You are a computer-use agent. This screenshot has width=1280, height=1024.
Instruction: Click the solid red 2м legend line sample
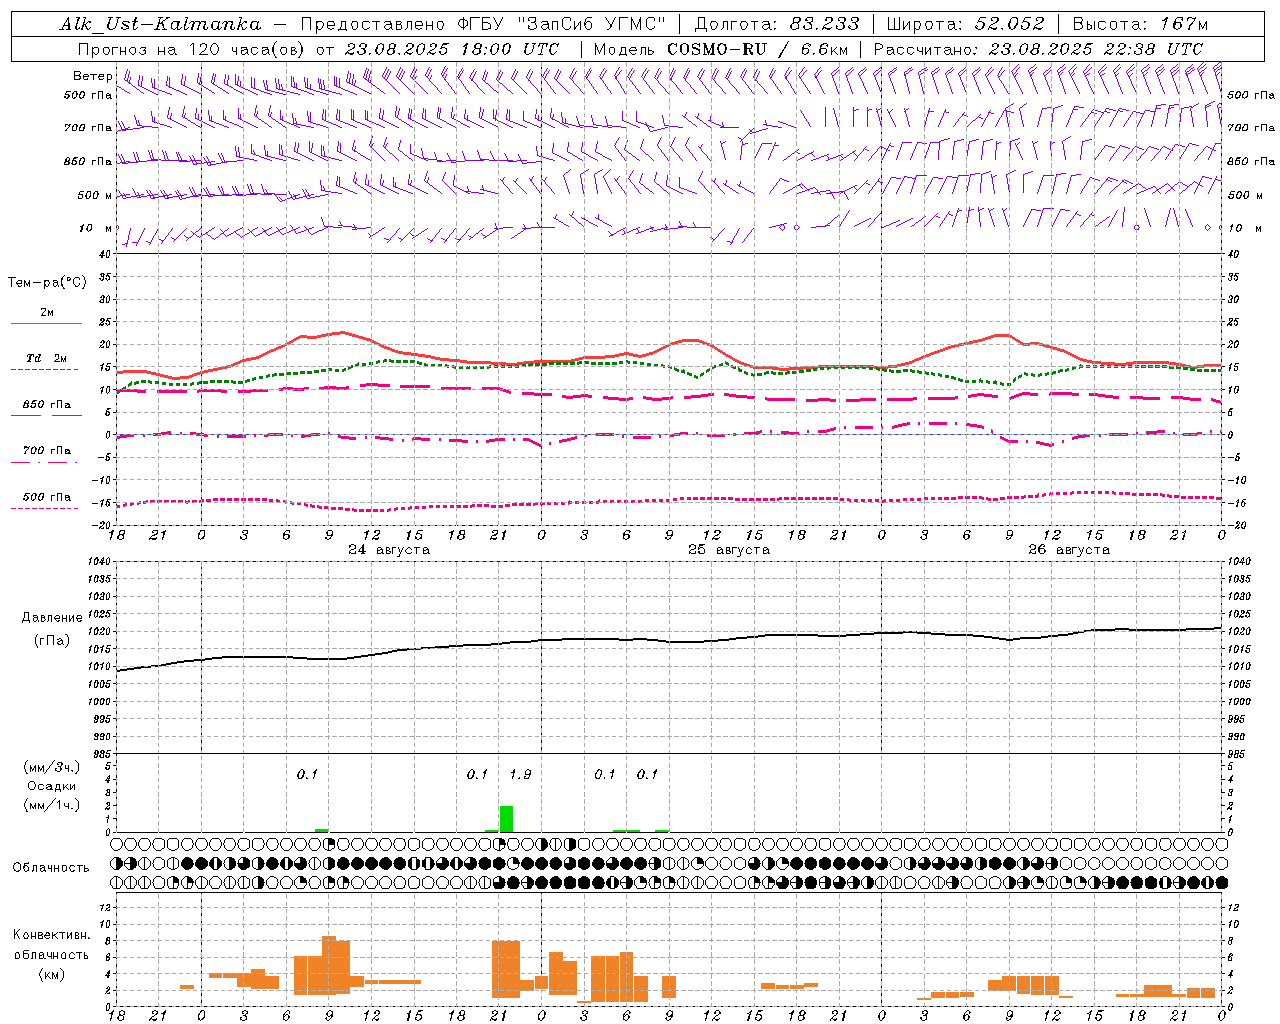click(x=46, y=324)
